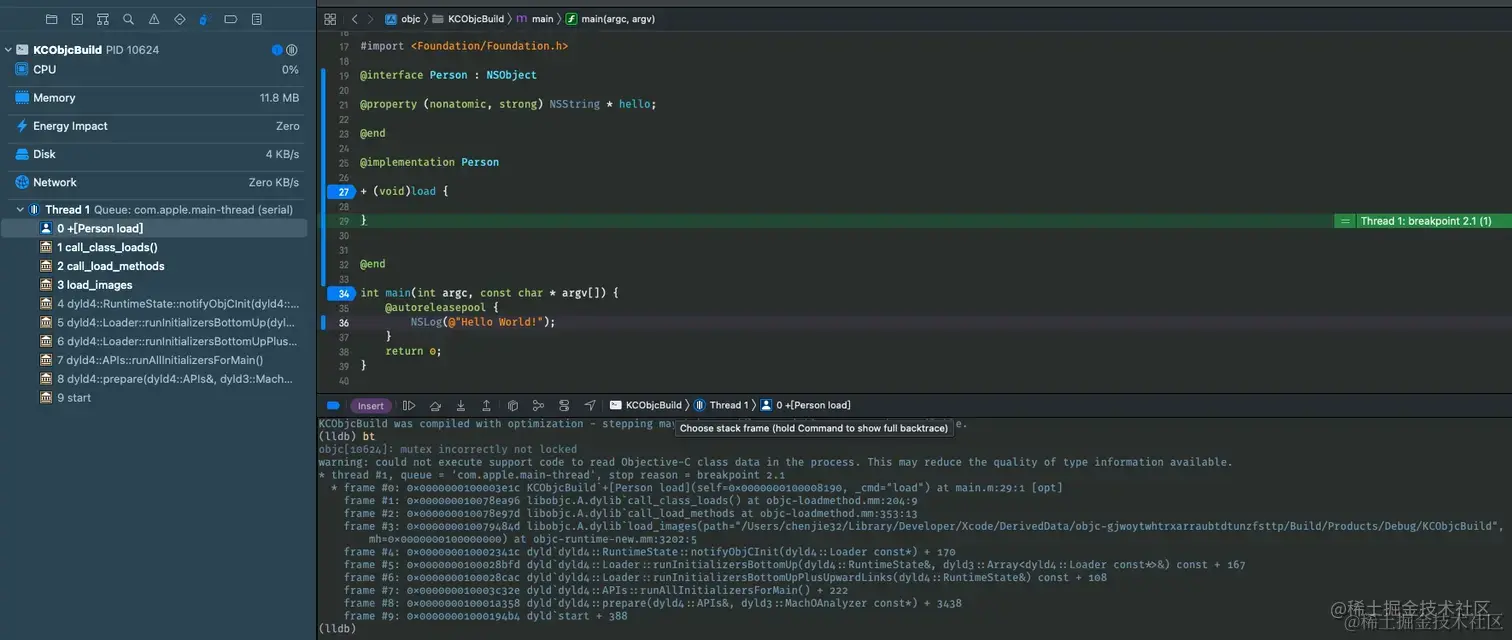
Task: Click the Insert mode badge
Action: coord(370,405)
